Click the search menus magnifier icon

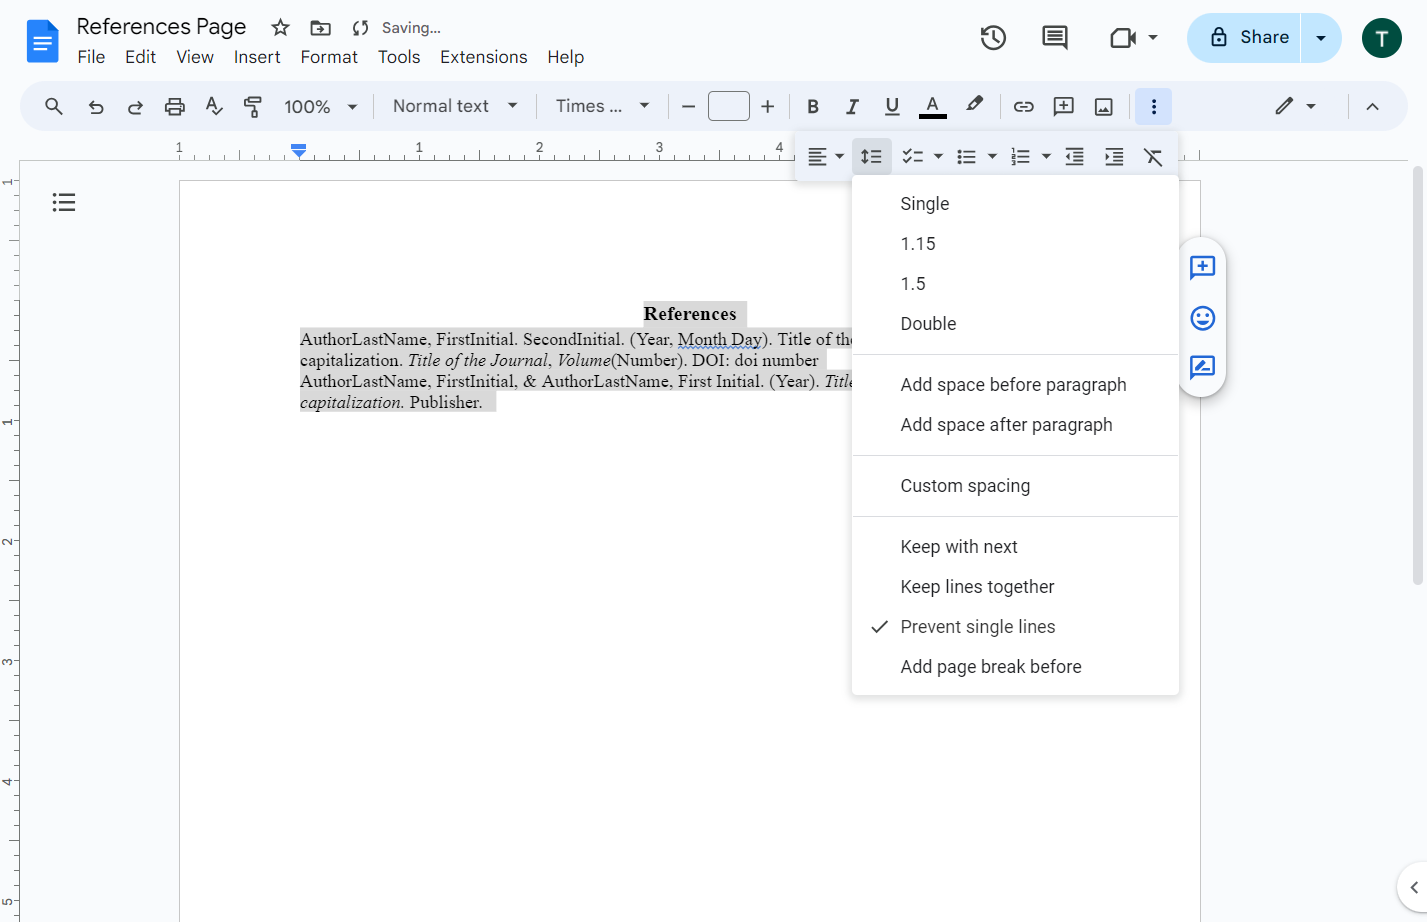tap(54, 106)
